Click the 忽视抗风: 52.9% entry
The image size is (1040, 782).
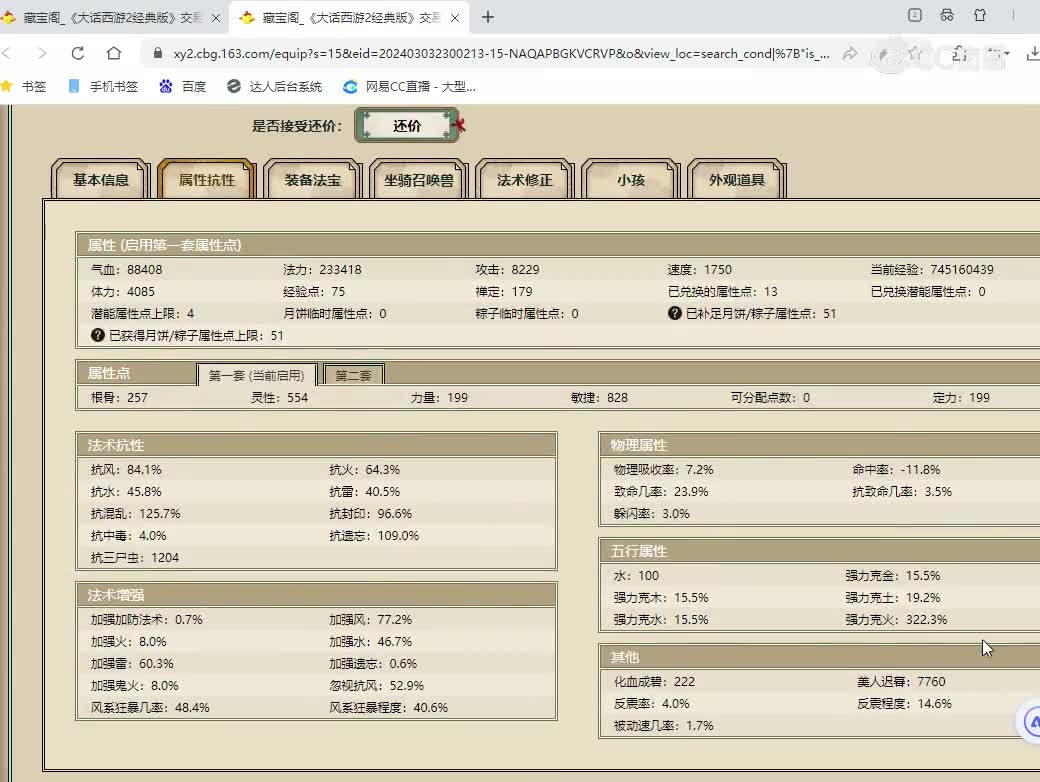click(x=377, y=685)
